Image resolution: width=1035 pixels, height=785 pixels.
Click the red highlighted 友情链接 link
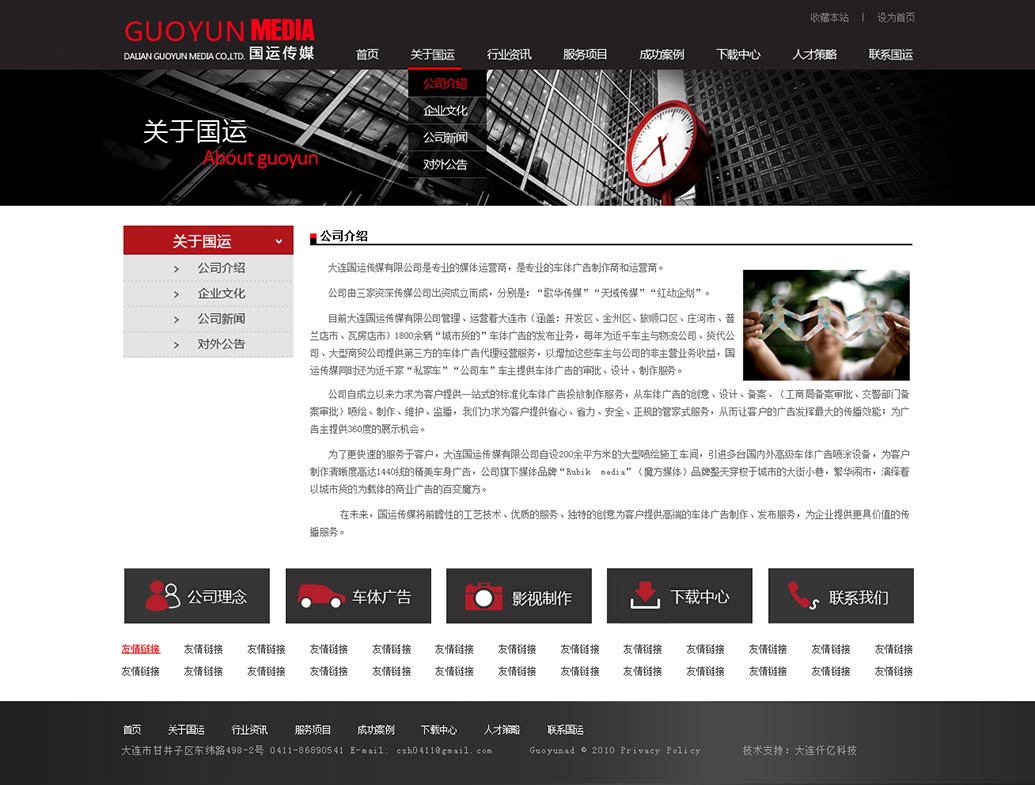[141, 649]
